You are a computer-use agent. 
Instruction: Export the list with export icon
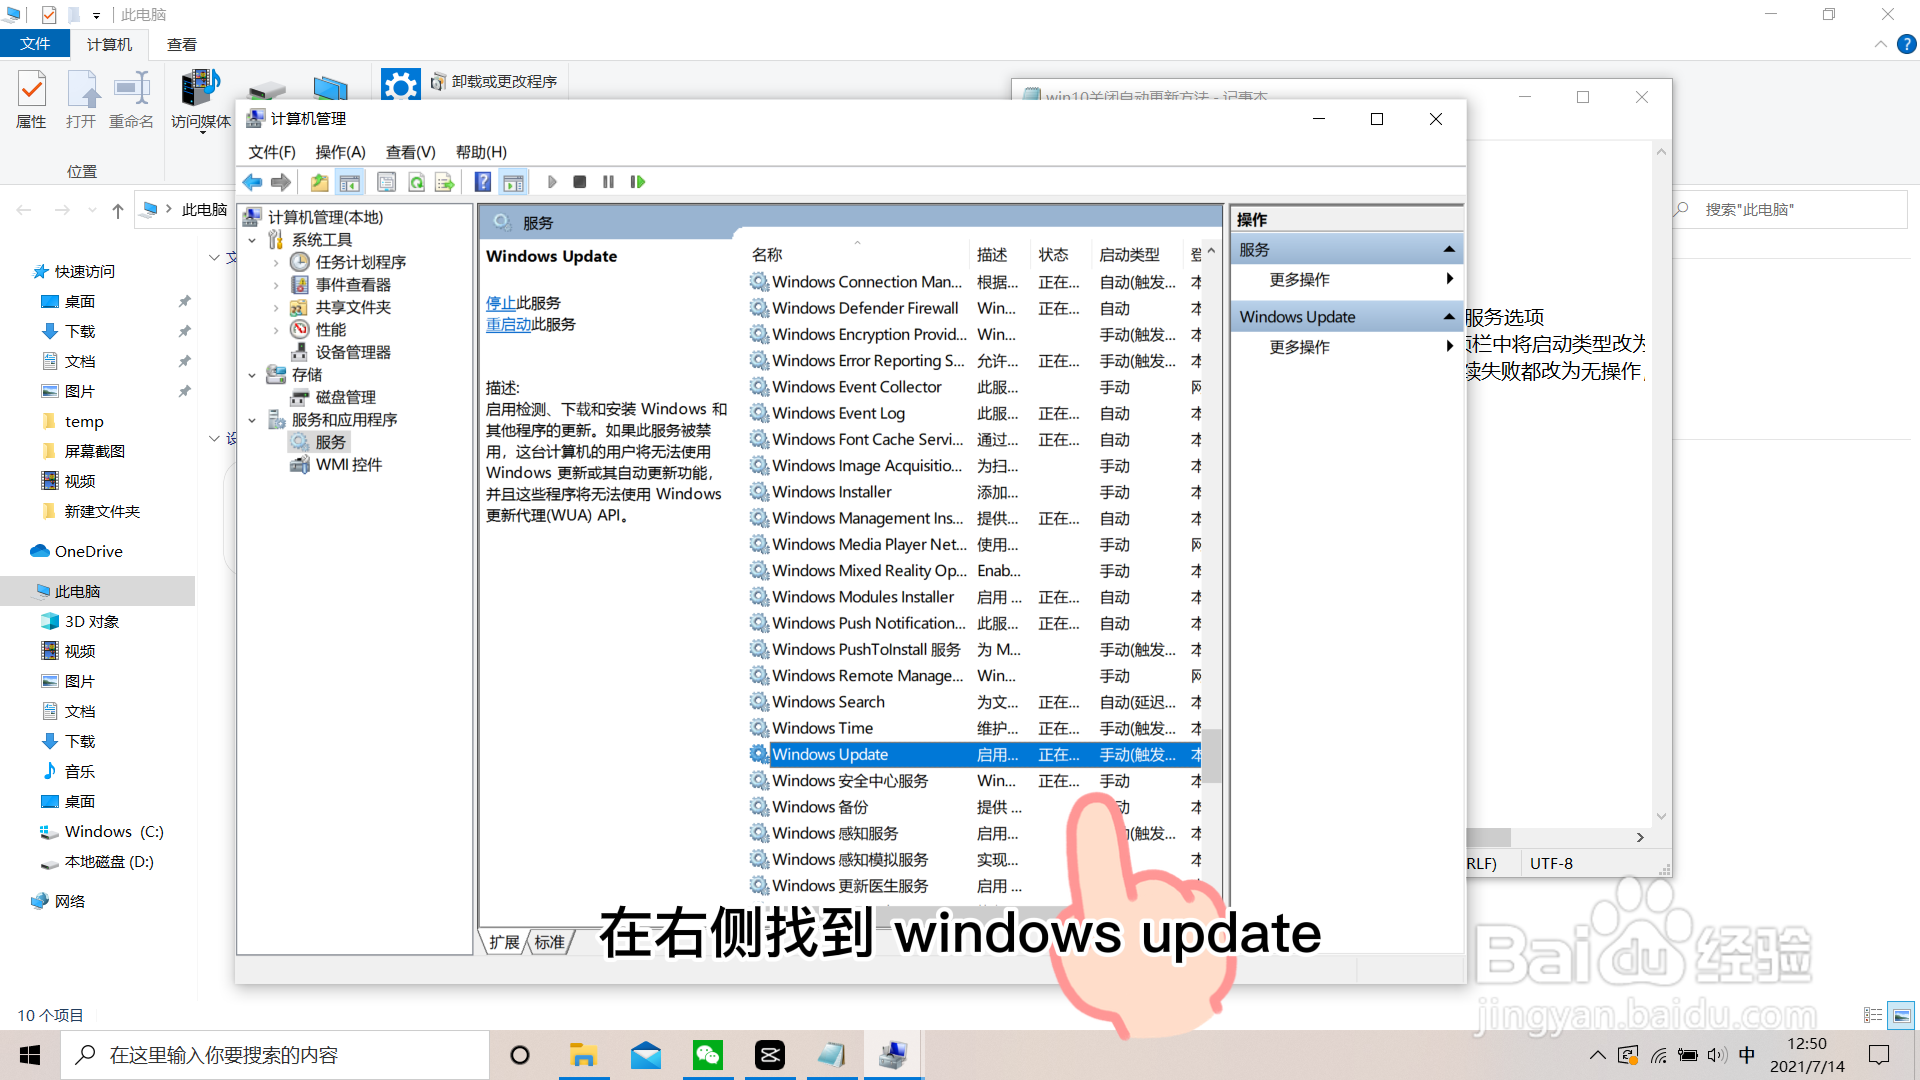click(444, 181)
